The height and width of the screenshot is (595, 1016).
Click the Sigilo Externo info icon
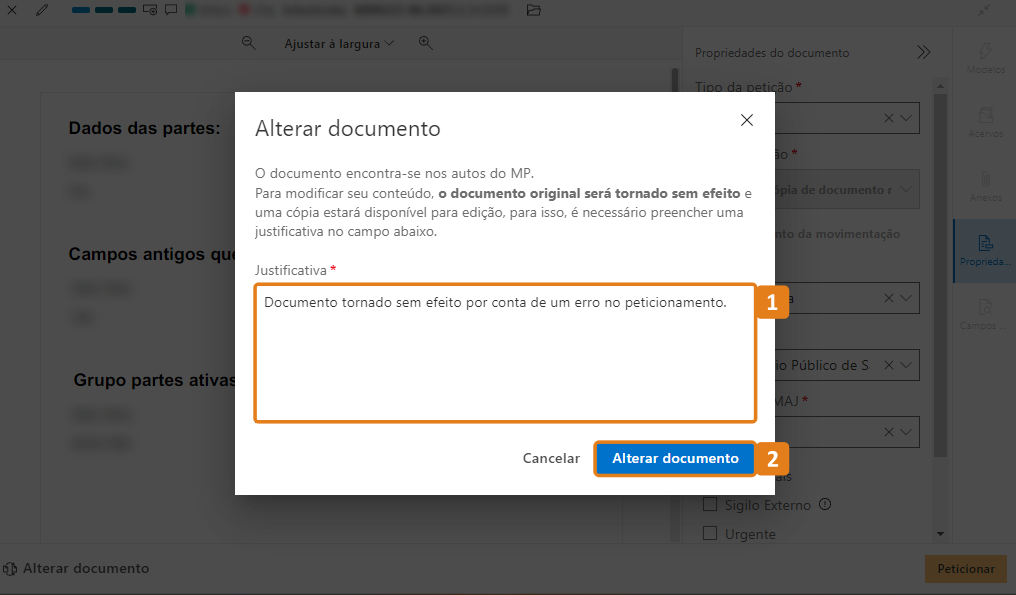click(x=826, y=505)
